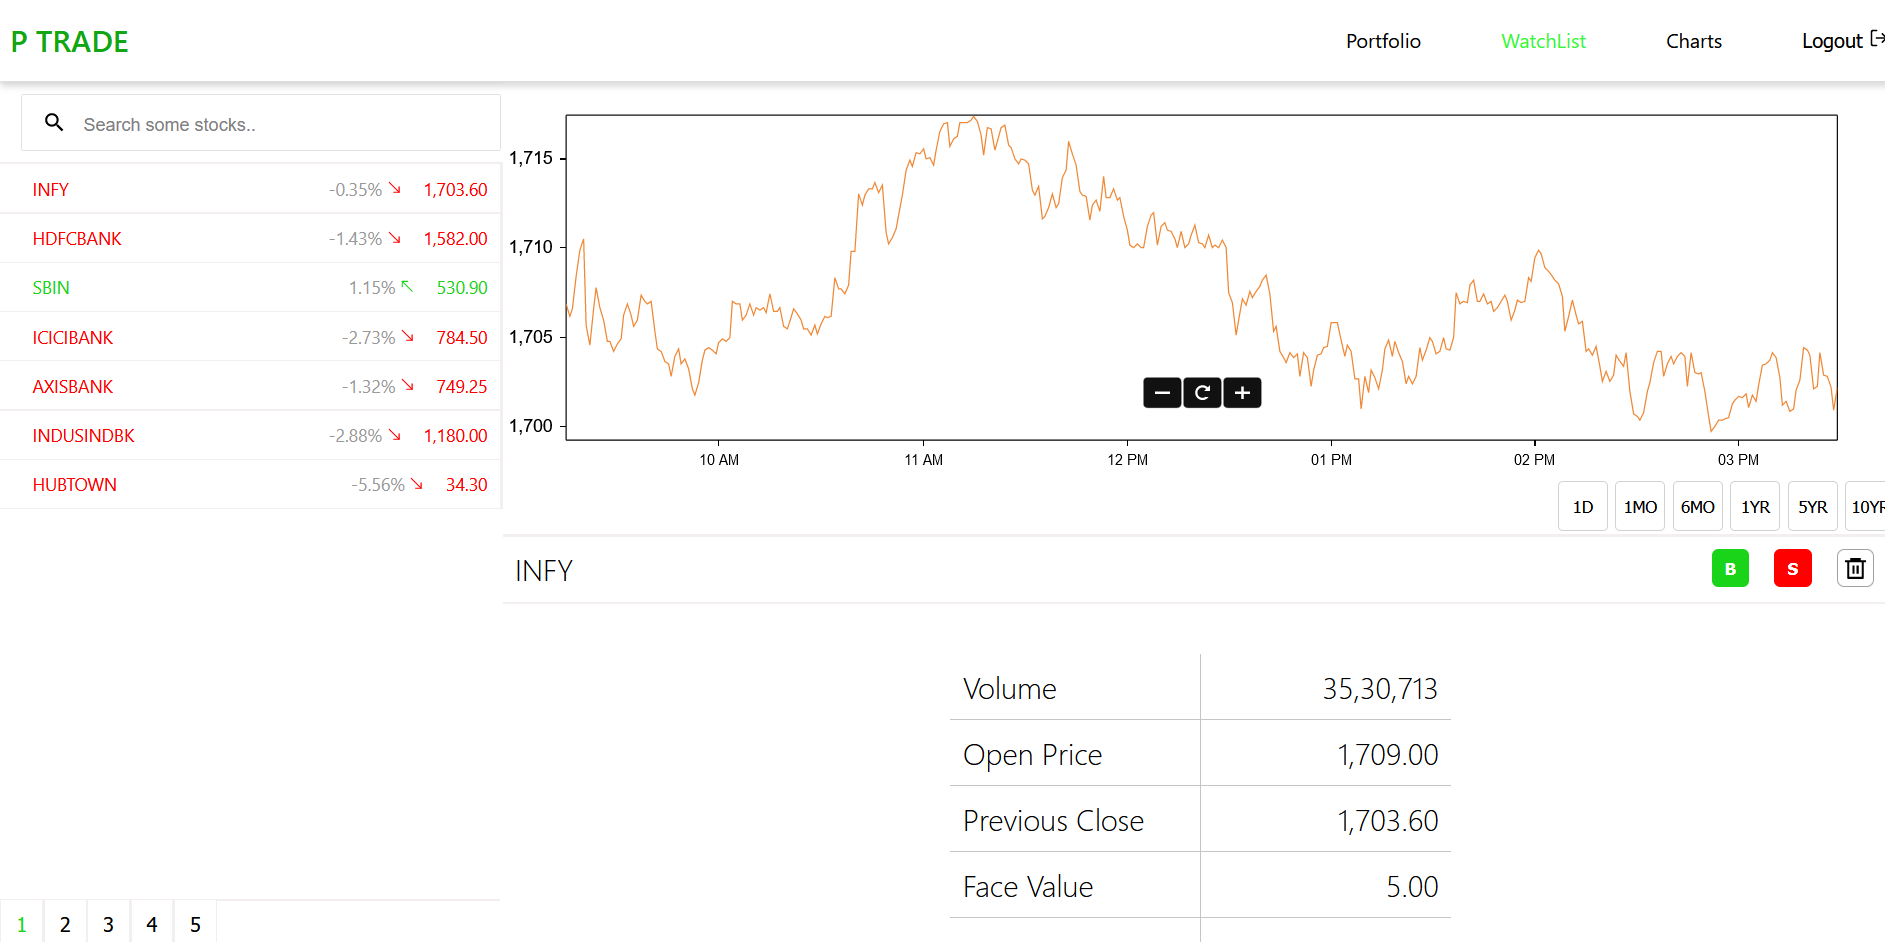
Task: Reset the chart view using refresh icon
Action: pyautogui.click(x=1201, y=392)
